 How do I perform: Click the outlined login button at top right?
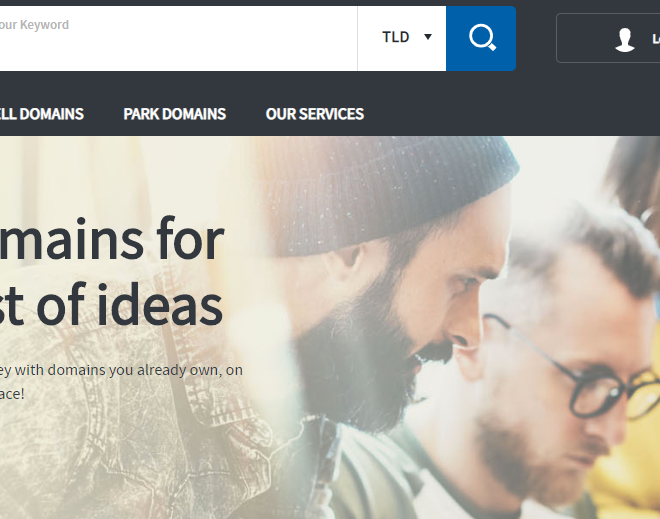(608, 38)
